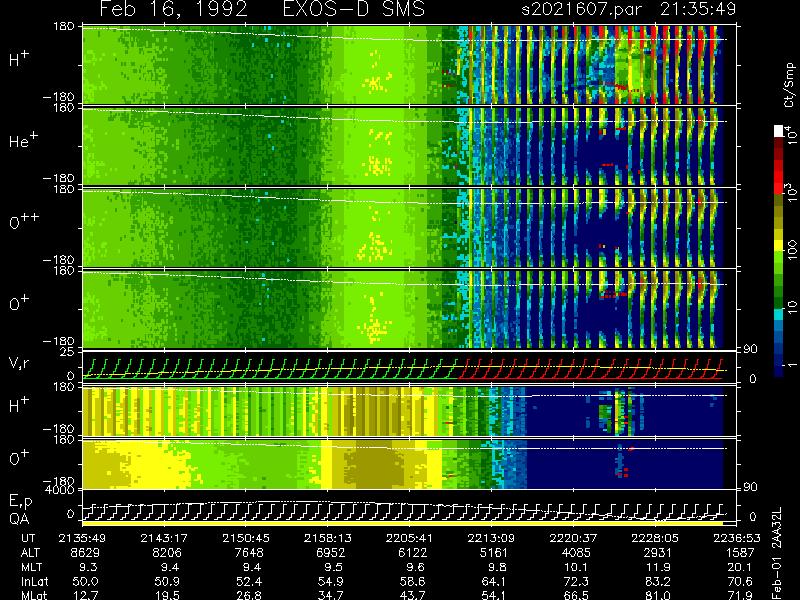Click the UT value '2135:49'
Viewport: 800px width, 600px height.
[x=82, y=538]
